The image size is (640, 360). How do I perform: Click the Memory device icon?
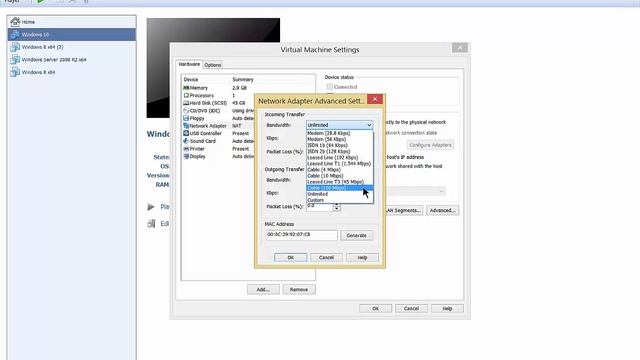pyautogui.click(x=186, y=88)
